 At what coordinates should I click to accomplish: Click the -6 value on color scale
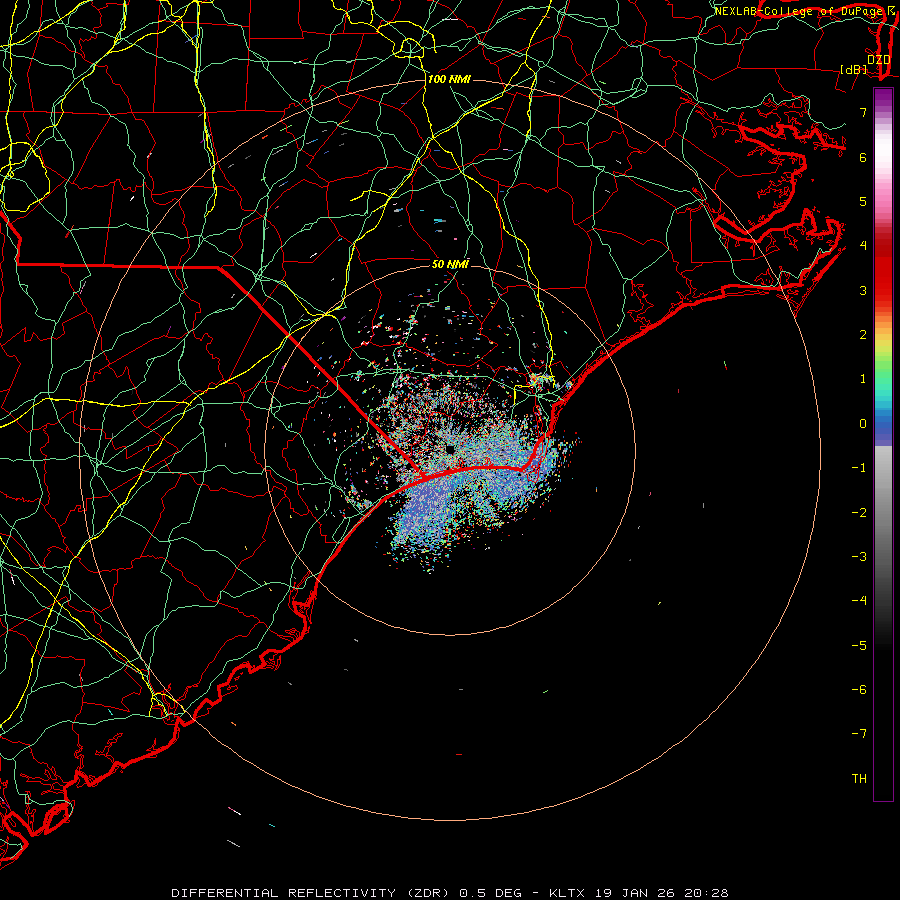pyautogui.click(x=859, y=690)
